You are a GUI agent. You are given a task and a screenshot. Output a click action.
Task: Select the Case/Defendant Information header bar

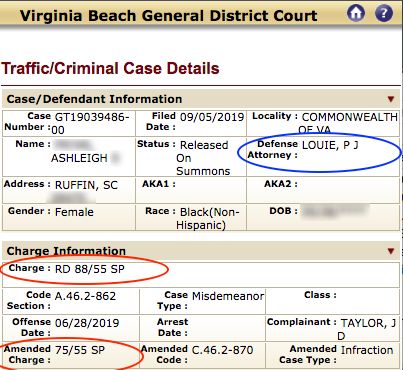click(201, 99)
